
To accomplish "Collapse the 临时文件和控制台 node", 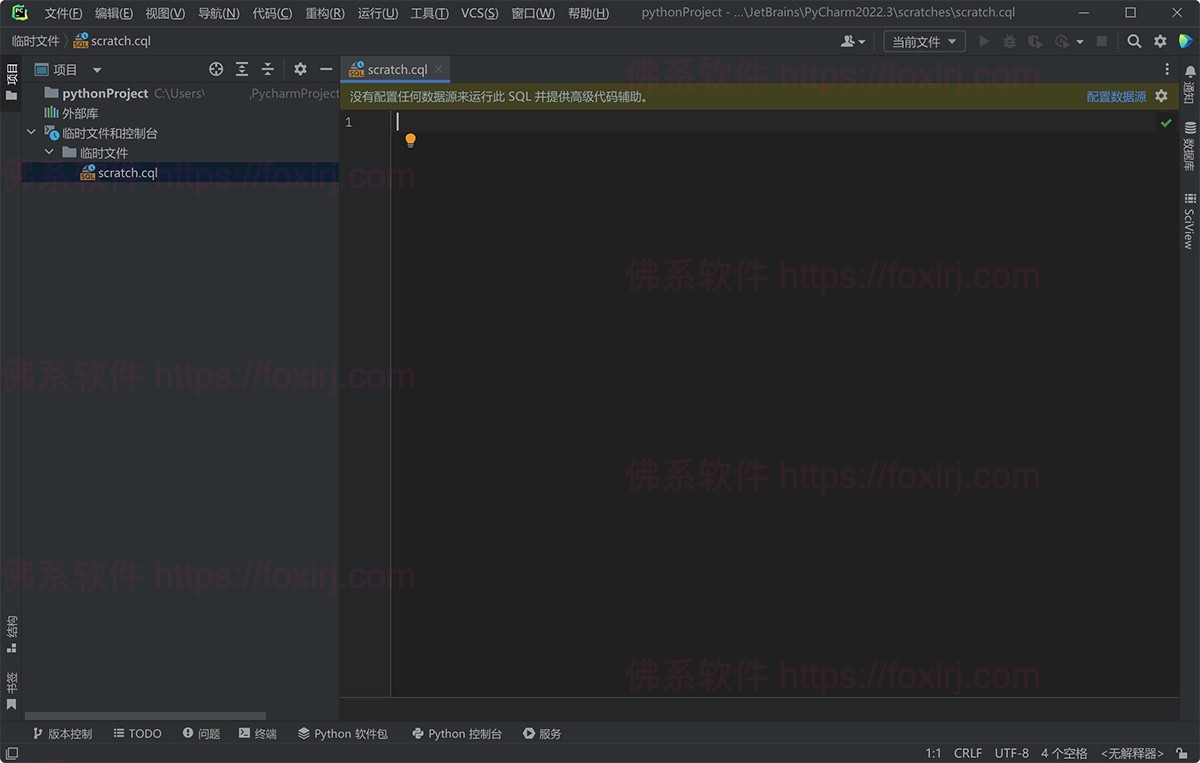I will click(x=31, y=132).
